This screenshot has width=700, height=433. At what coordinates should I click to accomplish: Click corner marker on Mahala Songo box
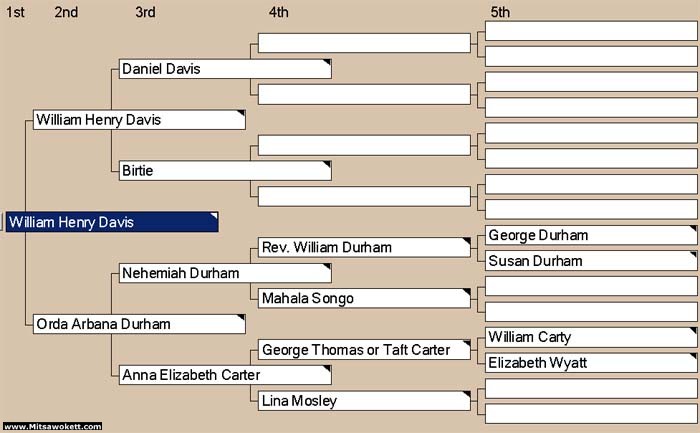pos(467,292)
